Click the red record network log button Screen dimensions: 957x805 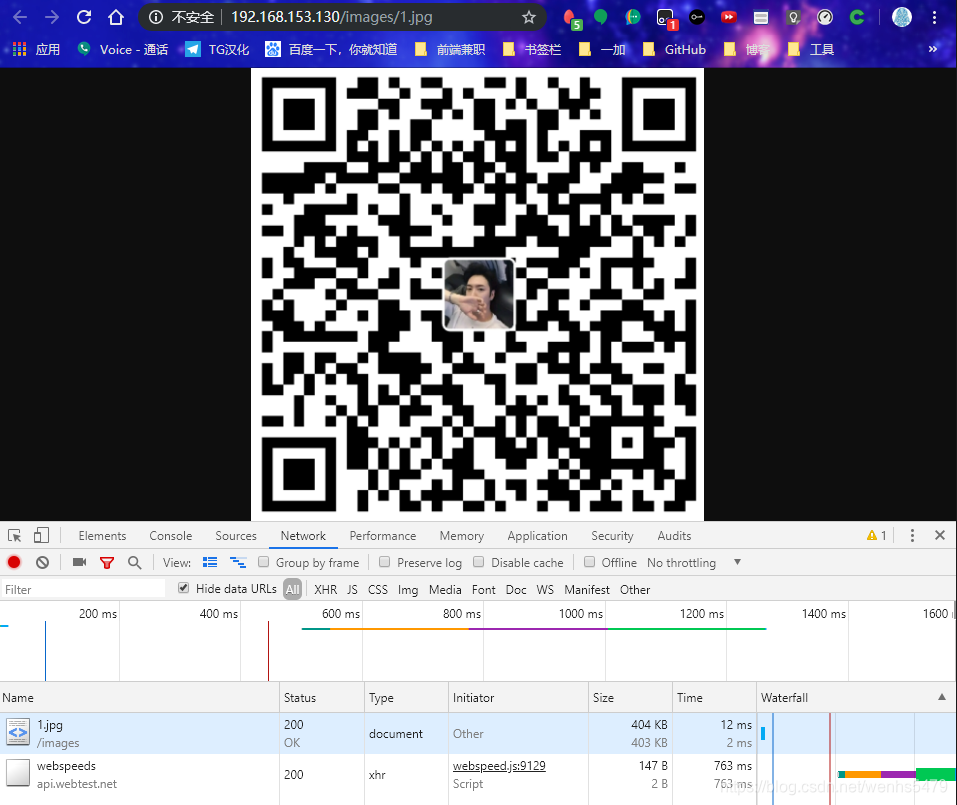(x=13, y=562)
